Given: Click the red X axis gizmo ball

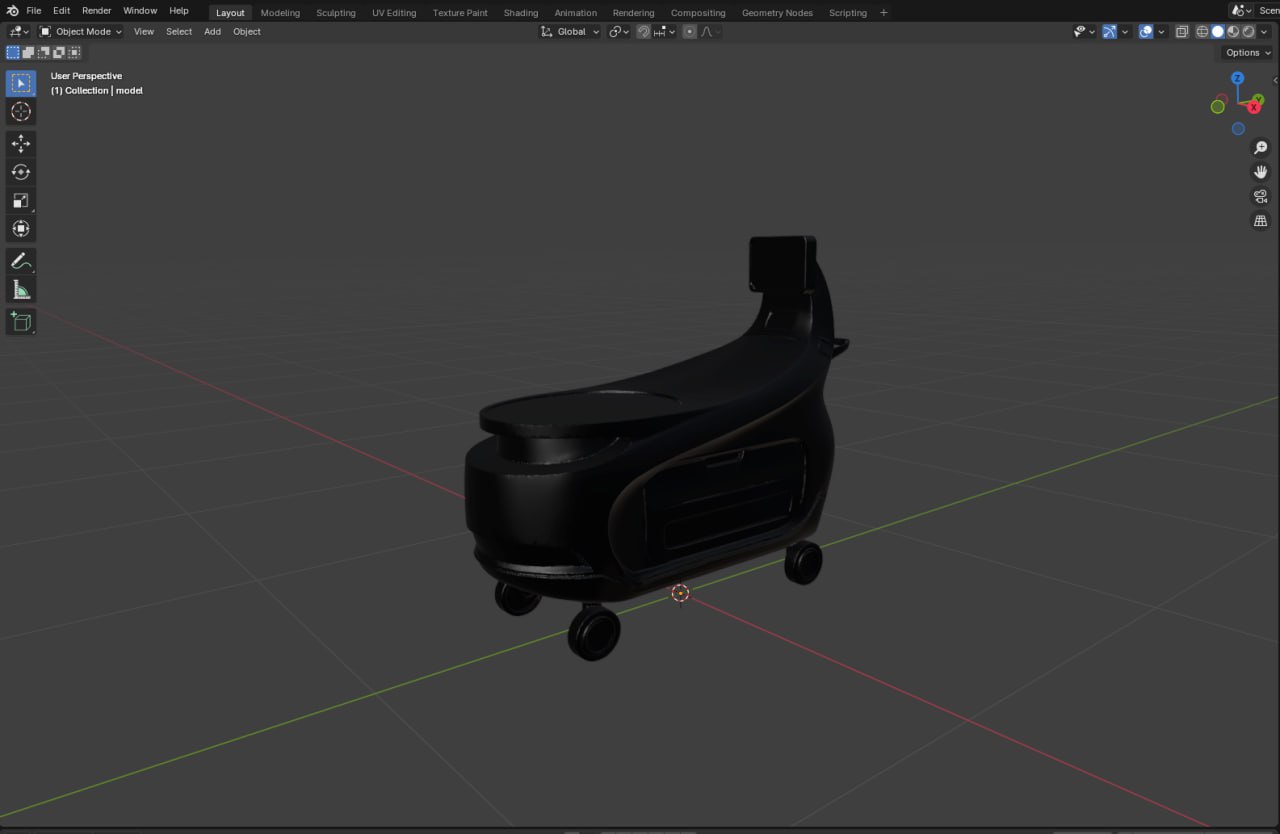Looking at the screenshot, I should point(1254,107).
